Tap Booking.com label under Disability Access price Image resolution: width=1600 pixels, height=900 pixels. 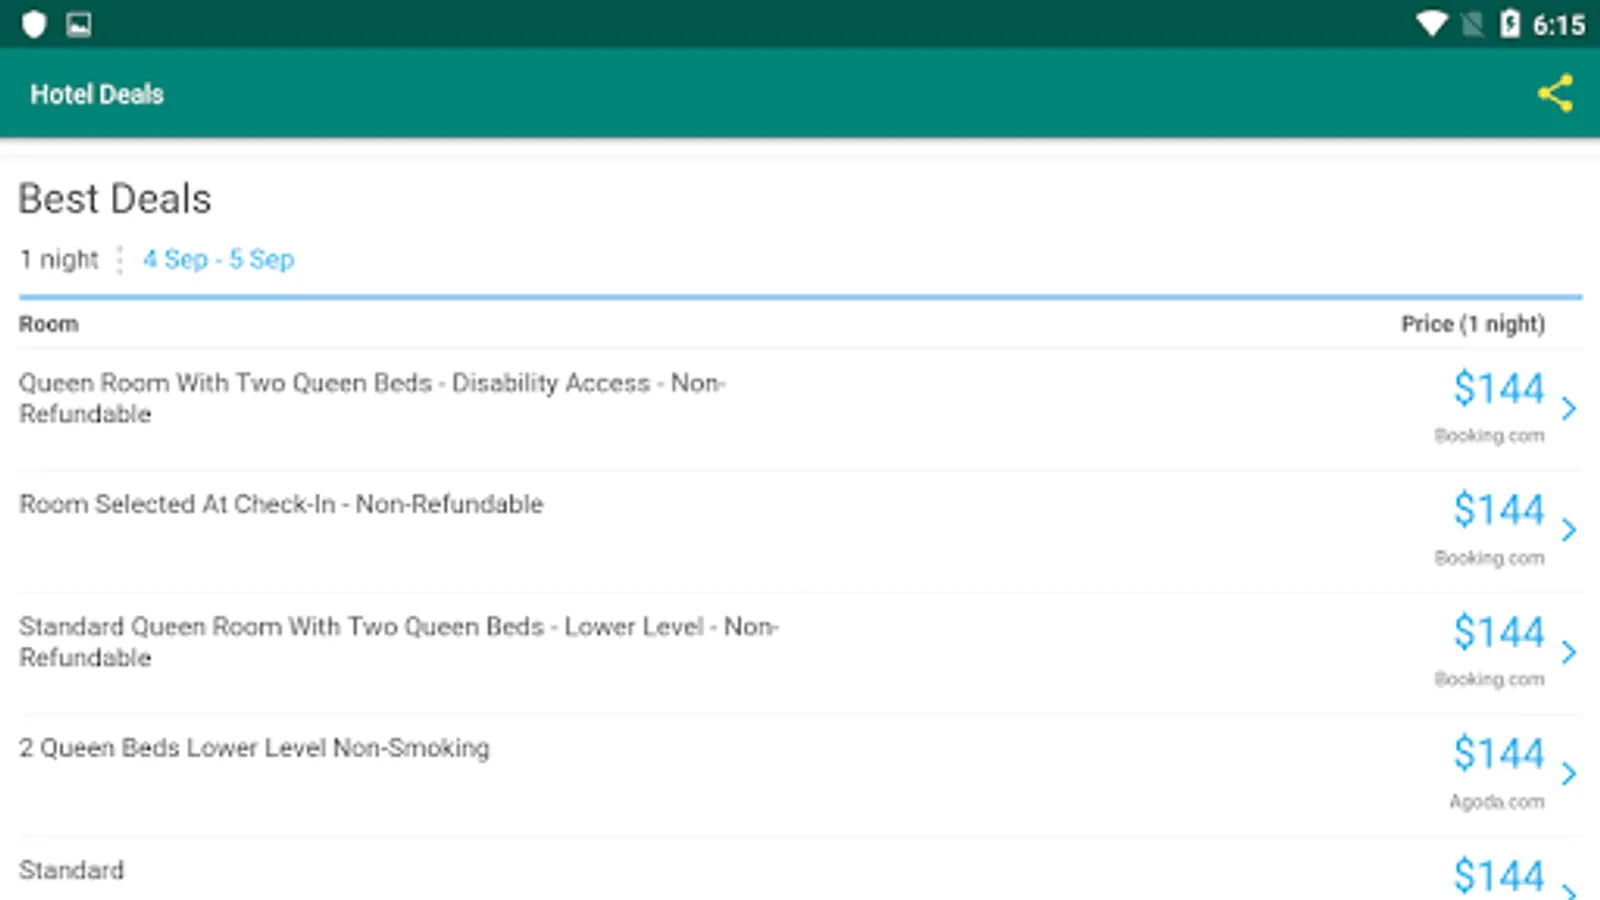pyautogui.click(x=1489, y=436)
